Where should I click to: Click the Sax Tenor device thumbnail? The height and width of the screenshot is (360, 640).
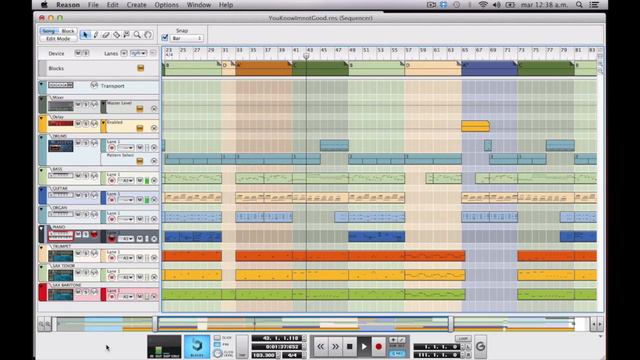click(x=60, y=275)
